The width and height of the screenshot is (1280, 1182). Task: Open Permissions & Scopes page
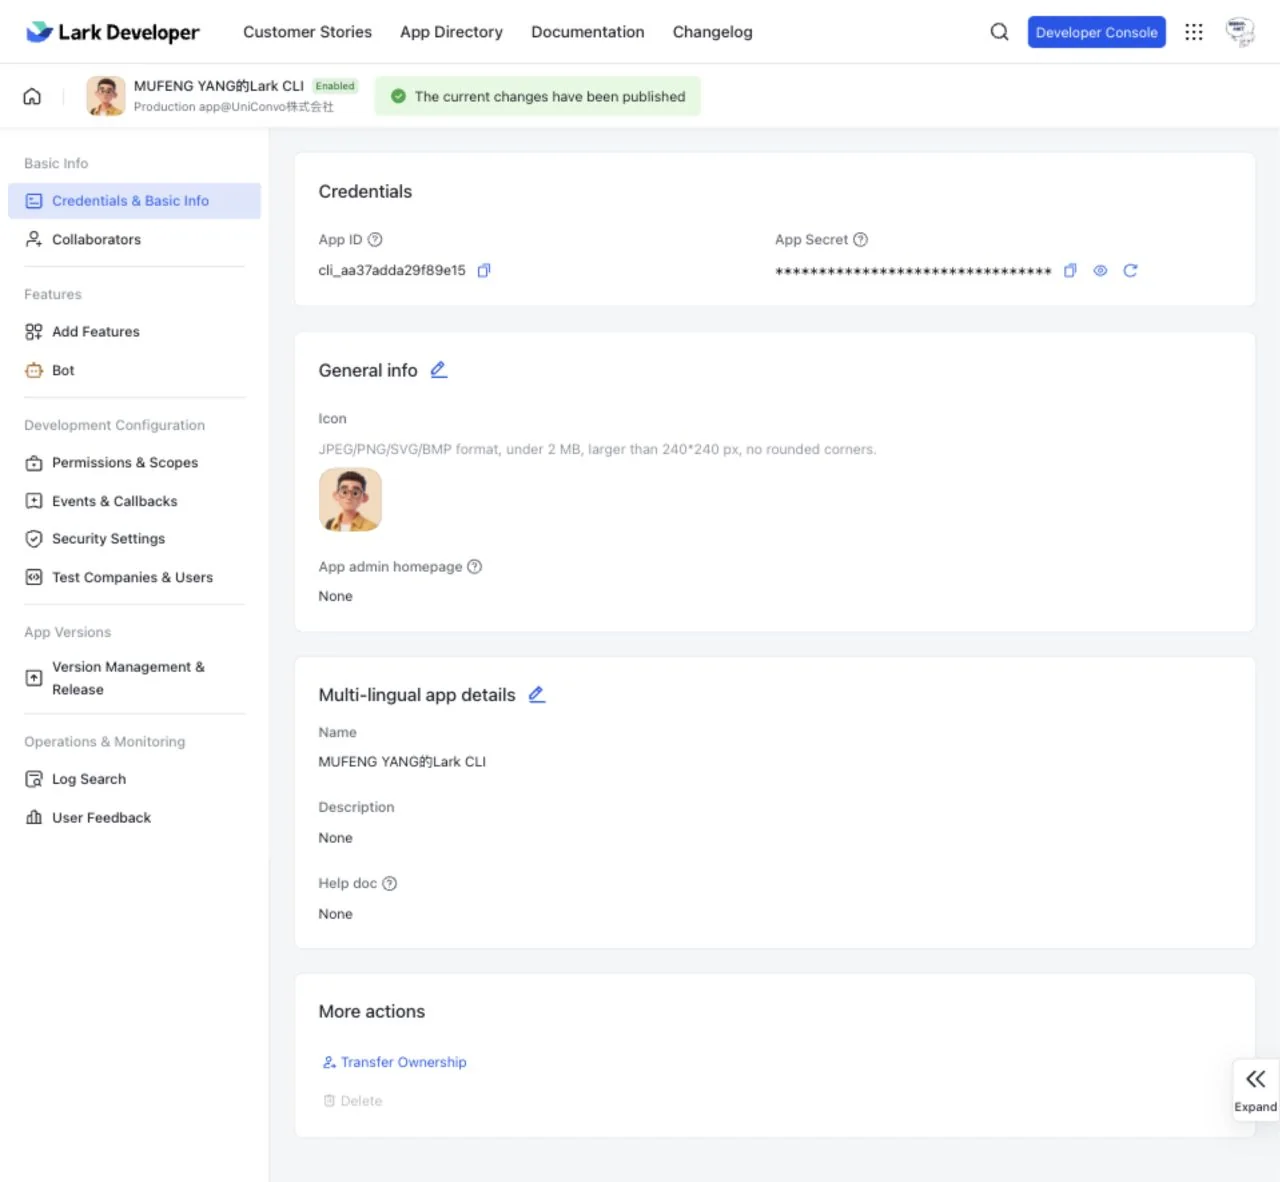pos(134,463)
